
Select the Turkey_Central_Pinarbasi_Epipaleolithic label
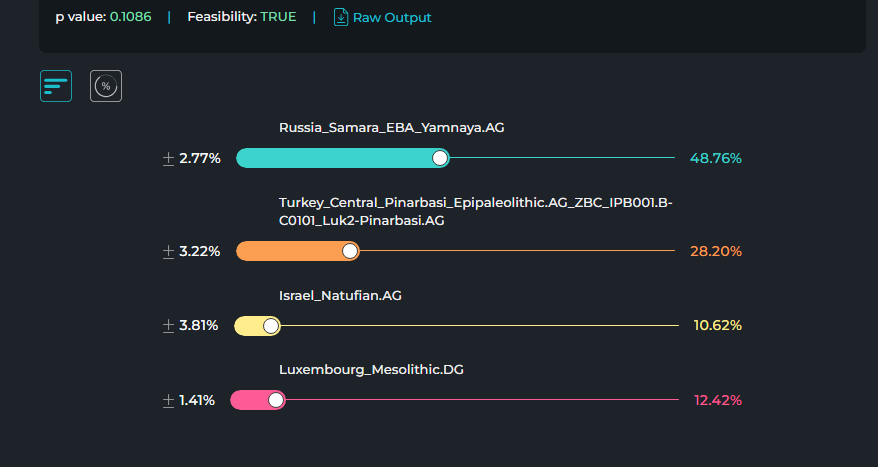point(475,212)
